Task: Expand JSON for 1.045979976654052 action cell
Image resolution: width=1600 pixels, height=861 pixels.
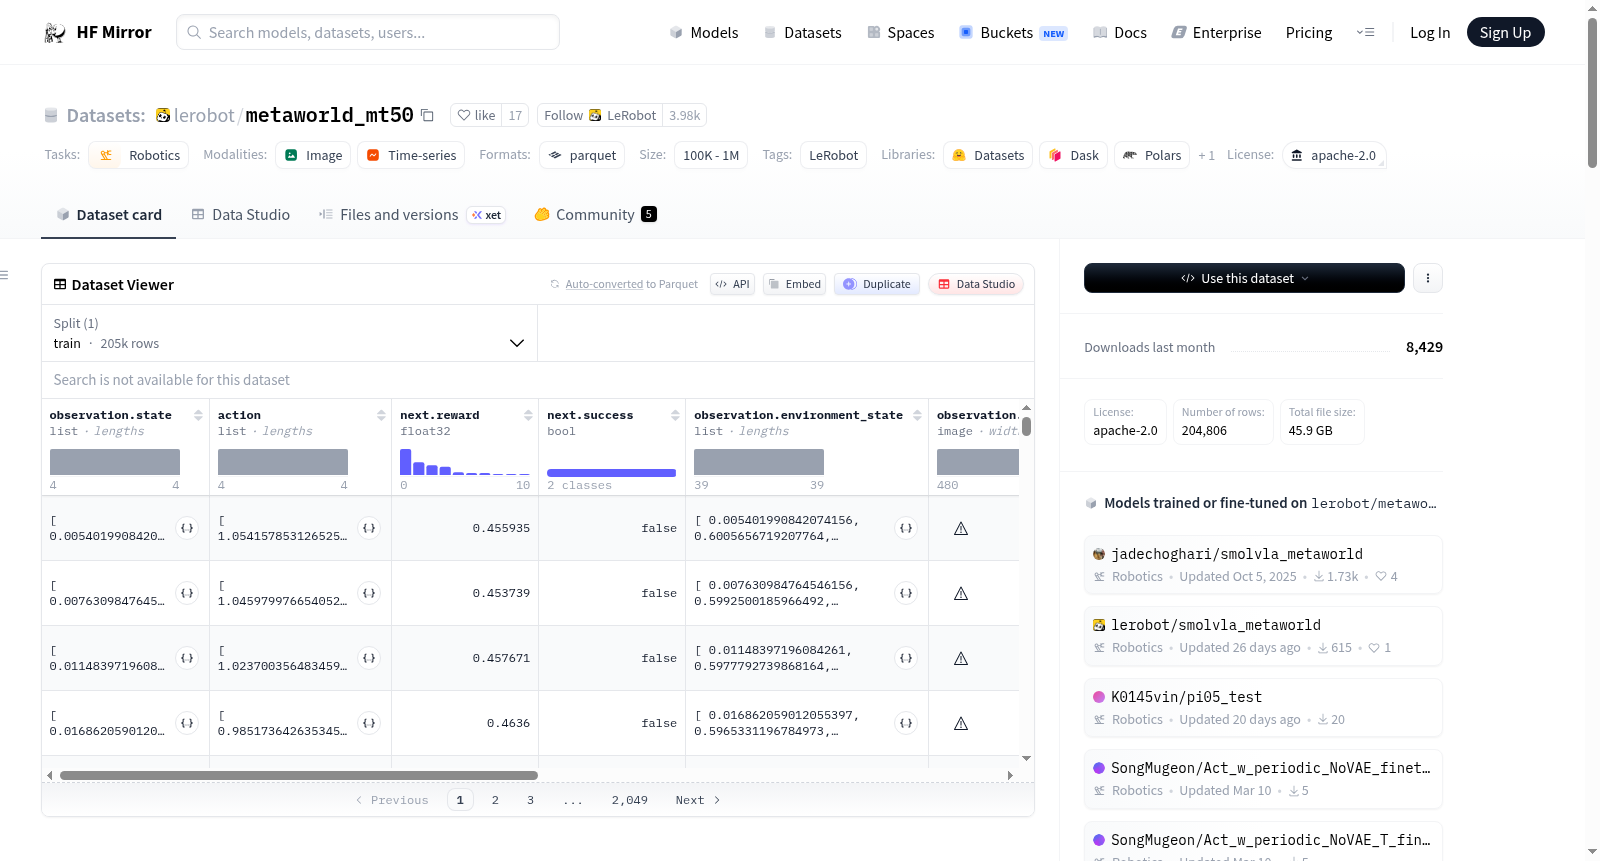Action: [369, 593]
